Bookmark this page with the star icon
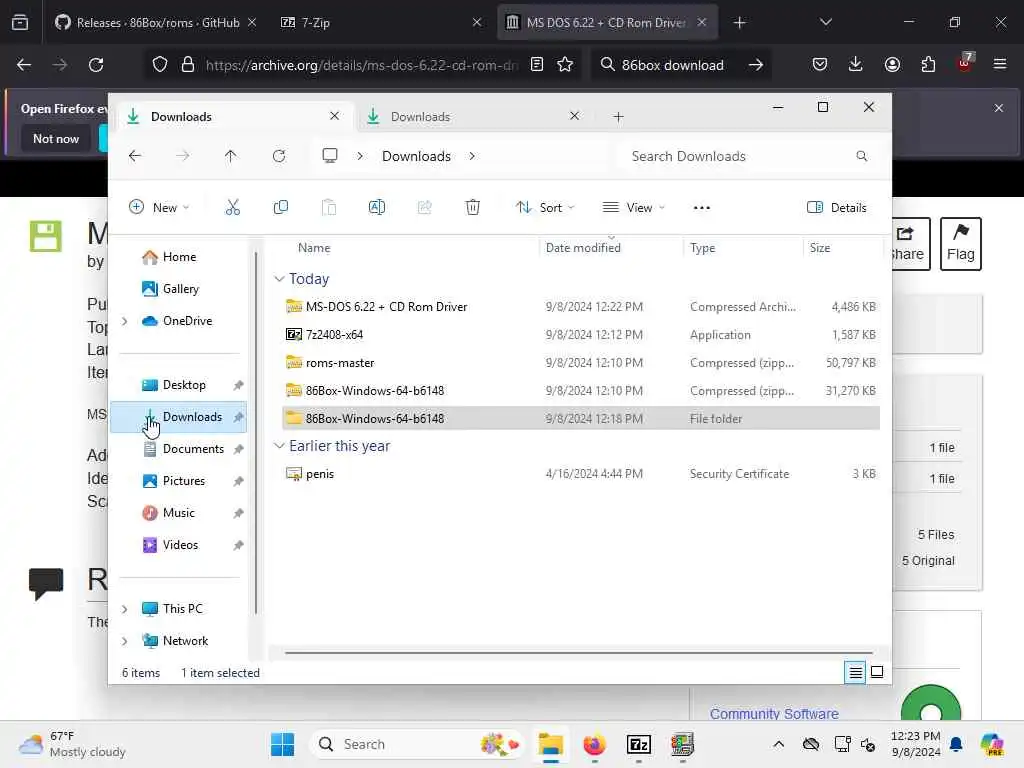Viewport: 1024px width, 768px height. point(565,65)
